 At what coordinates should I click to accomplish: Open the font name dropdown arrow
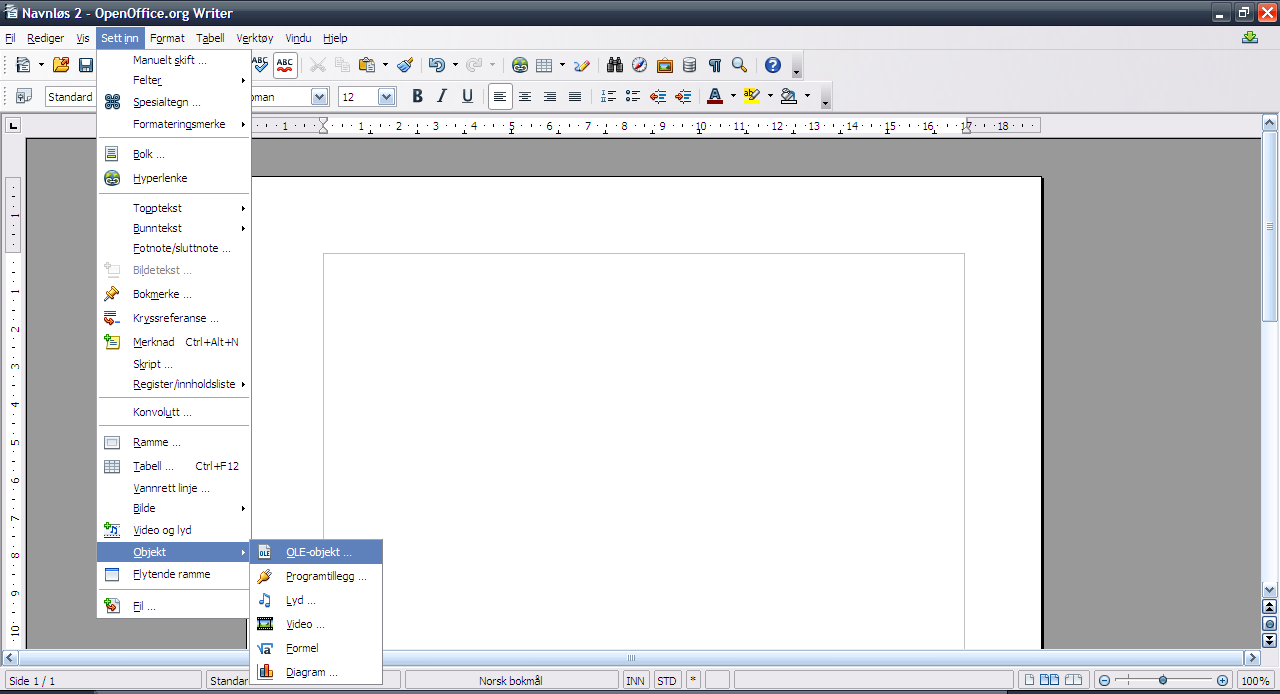pos(319,97)
